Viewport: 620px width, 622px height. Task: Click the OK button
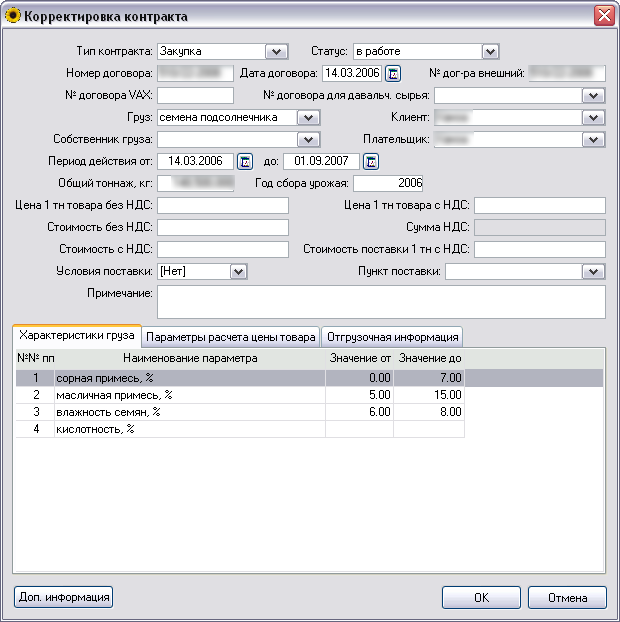(481, 598)
